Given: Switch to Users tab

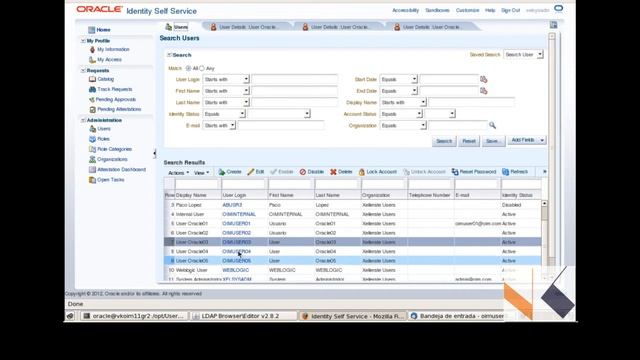Looking at the screenshot, I should pyautogui.click(x=177, y=27).
